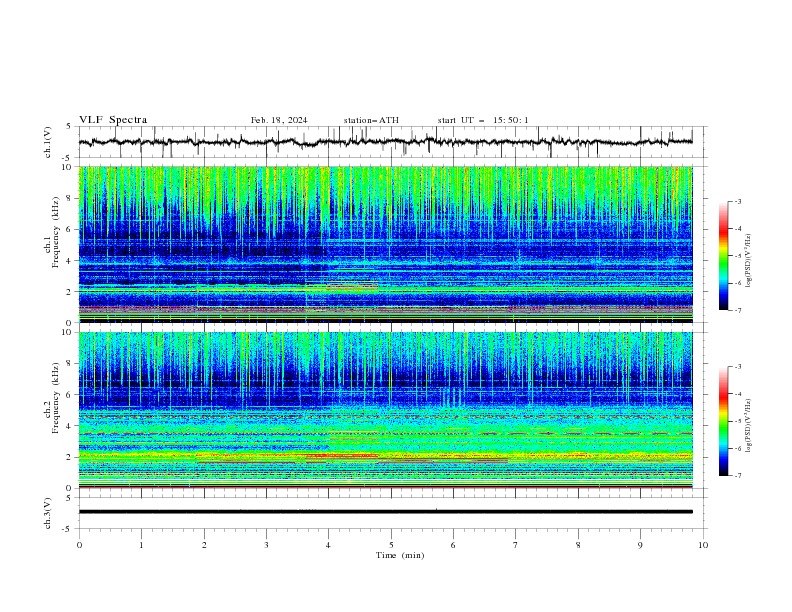The width and height of the screenshot is (792, 612).
Task: Click the ch.2 spectrogram color scale bar
Action: click(x=723, y=421)
